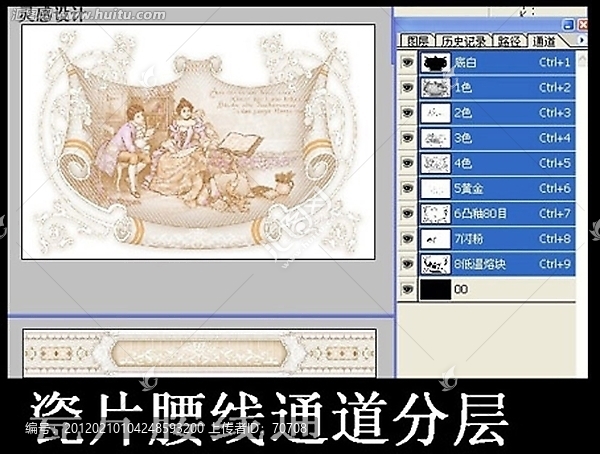600x454 pixels.
Task: Minimize the palette window
Action: click(x=569, y=25)
